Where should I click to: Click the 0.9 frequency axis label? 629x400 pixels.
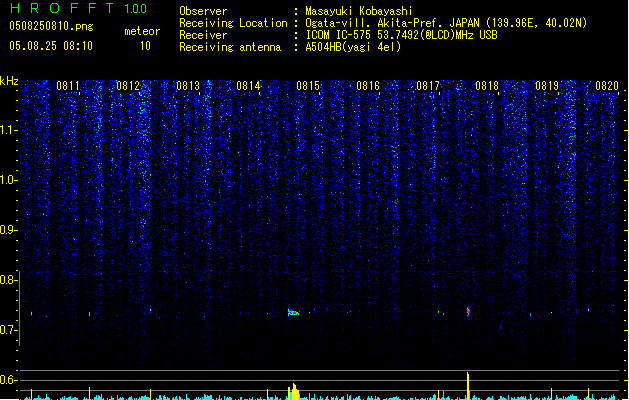[x=9, y=230]
